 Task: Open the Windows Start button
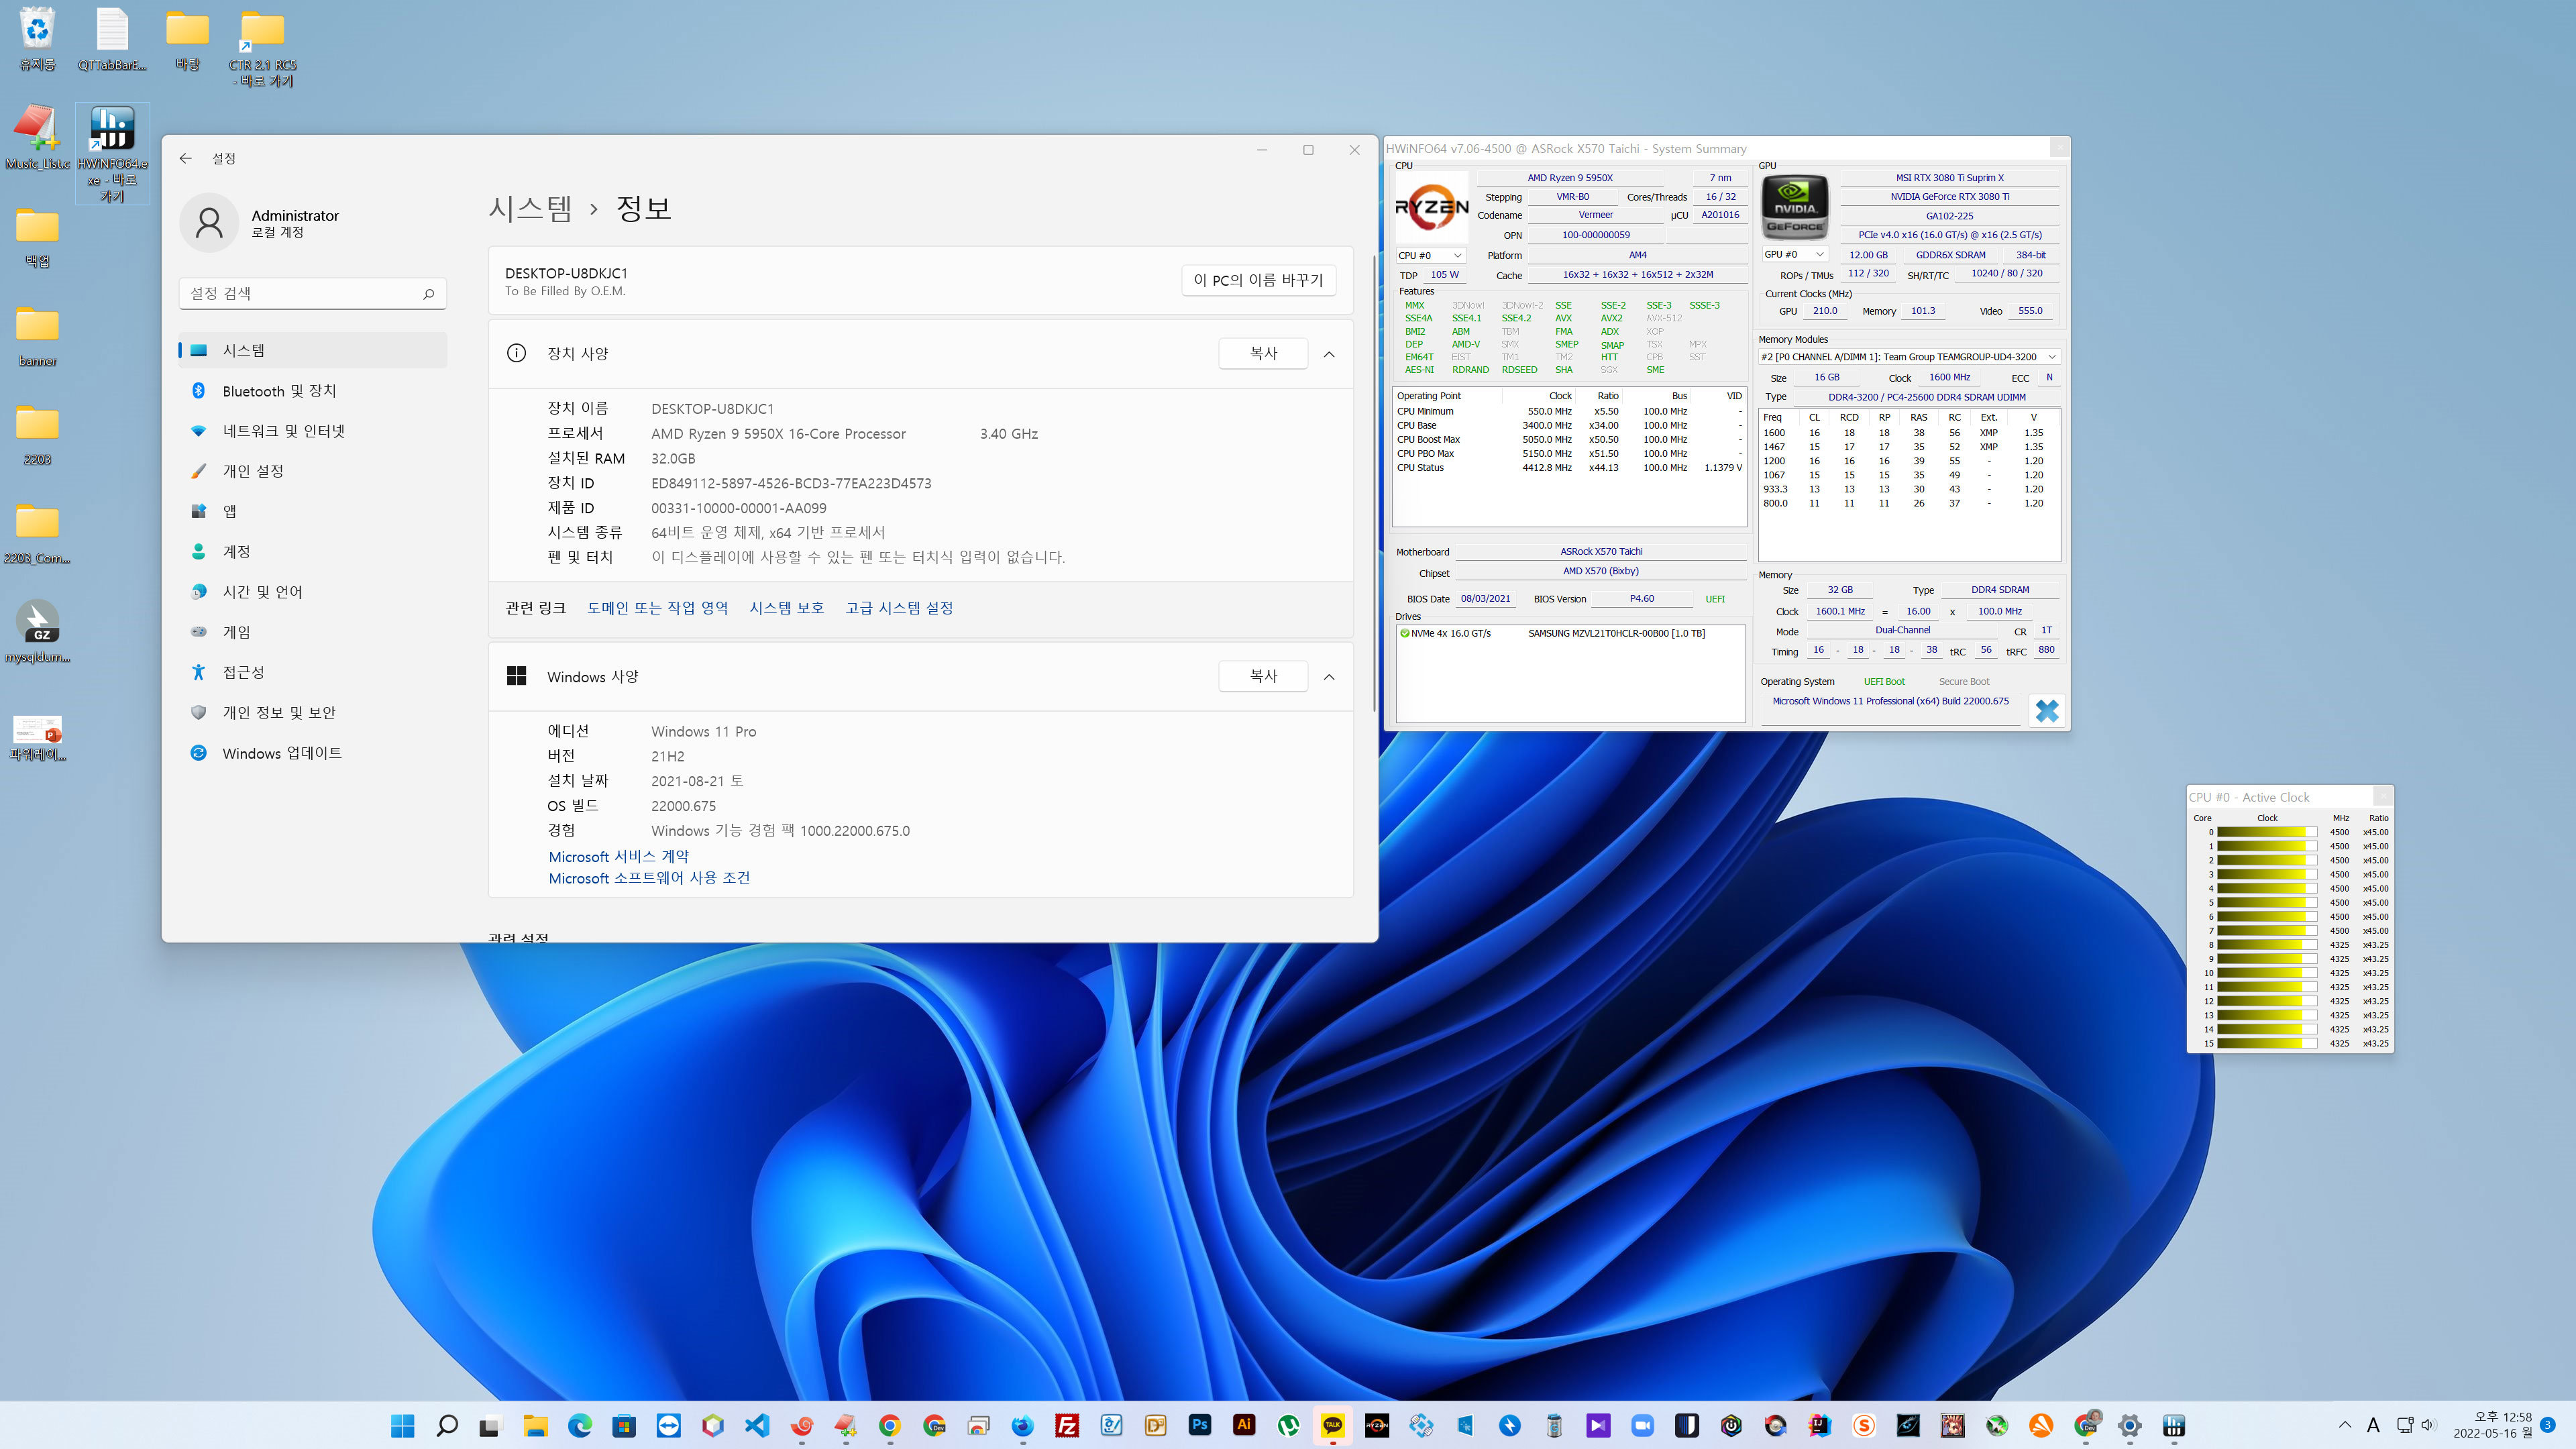(403, 1426)
